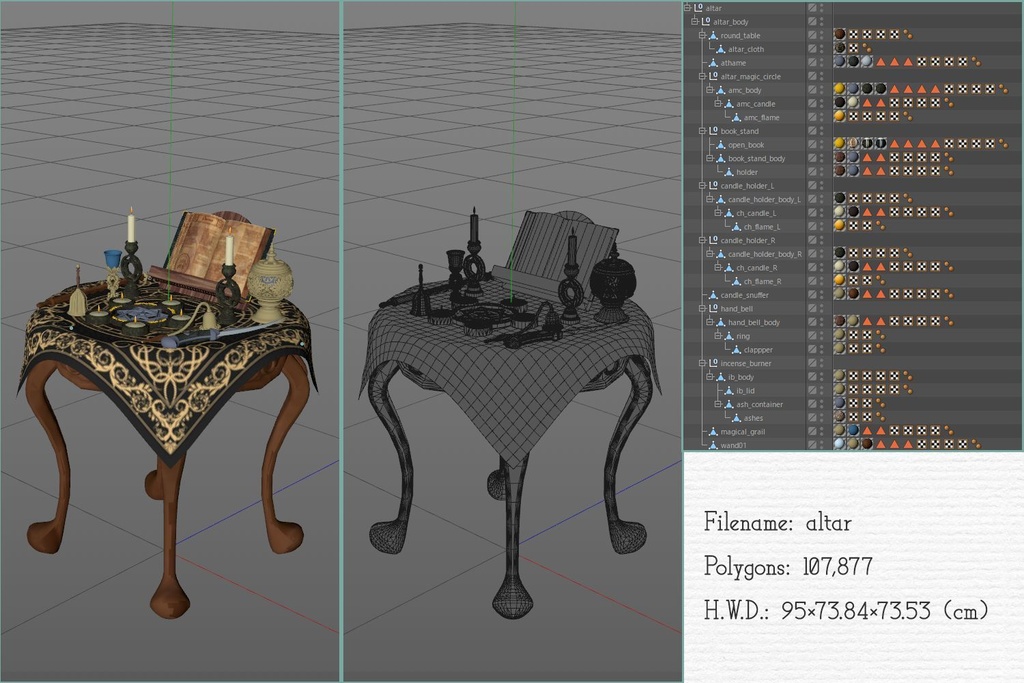Click the first material tag on holder row
Screen dimensions: 1024x683
tap(840, 170)
